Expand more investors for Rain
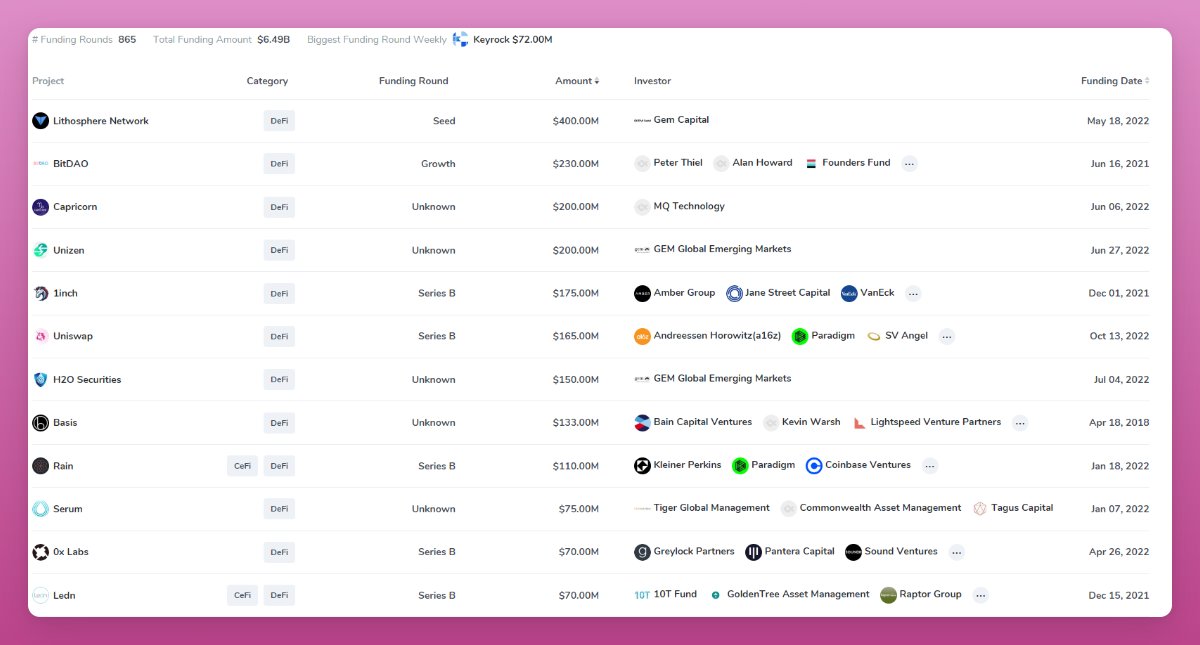Viewport: 1200px width, 645px height. [930, 466]
